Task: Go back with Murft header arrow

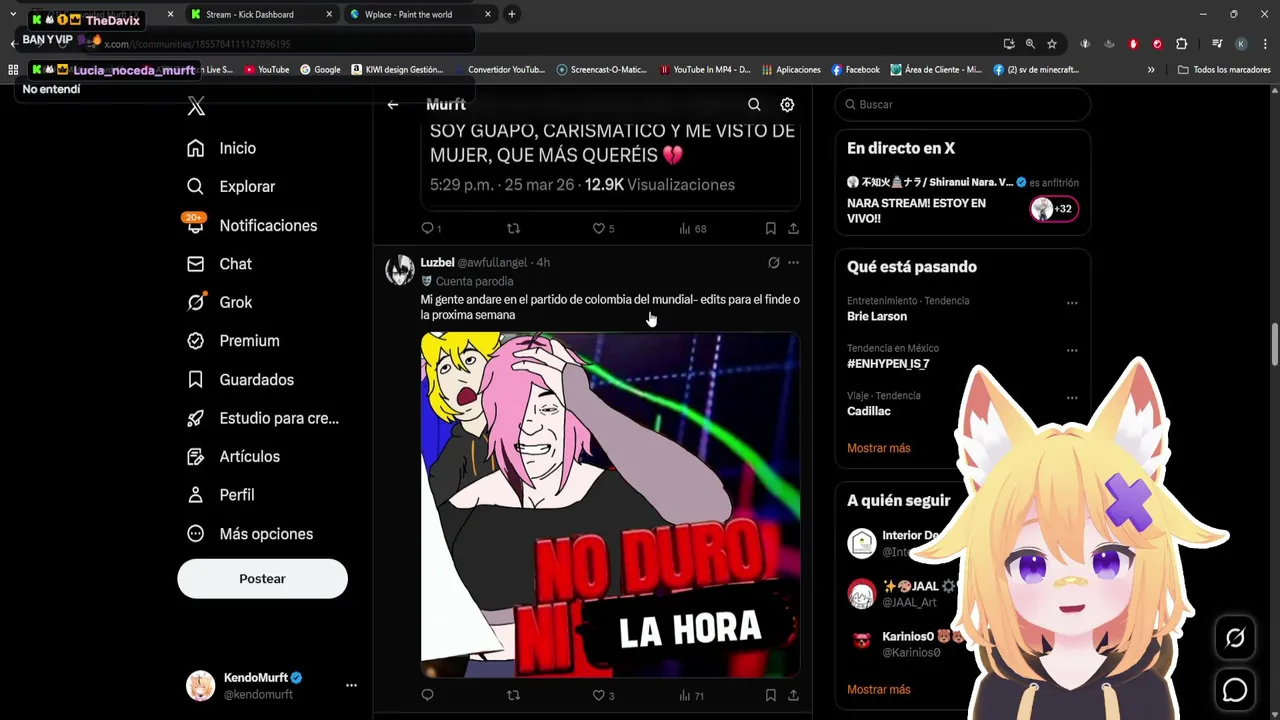Action: click(393, 105)
